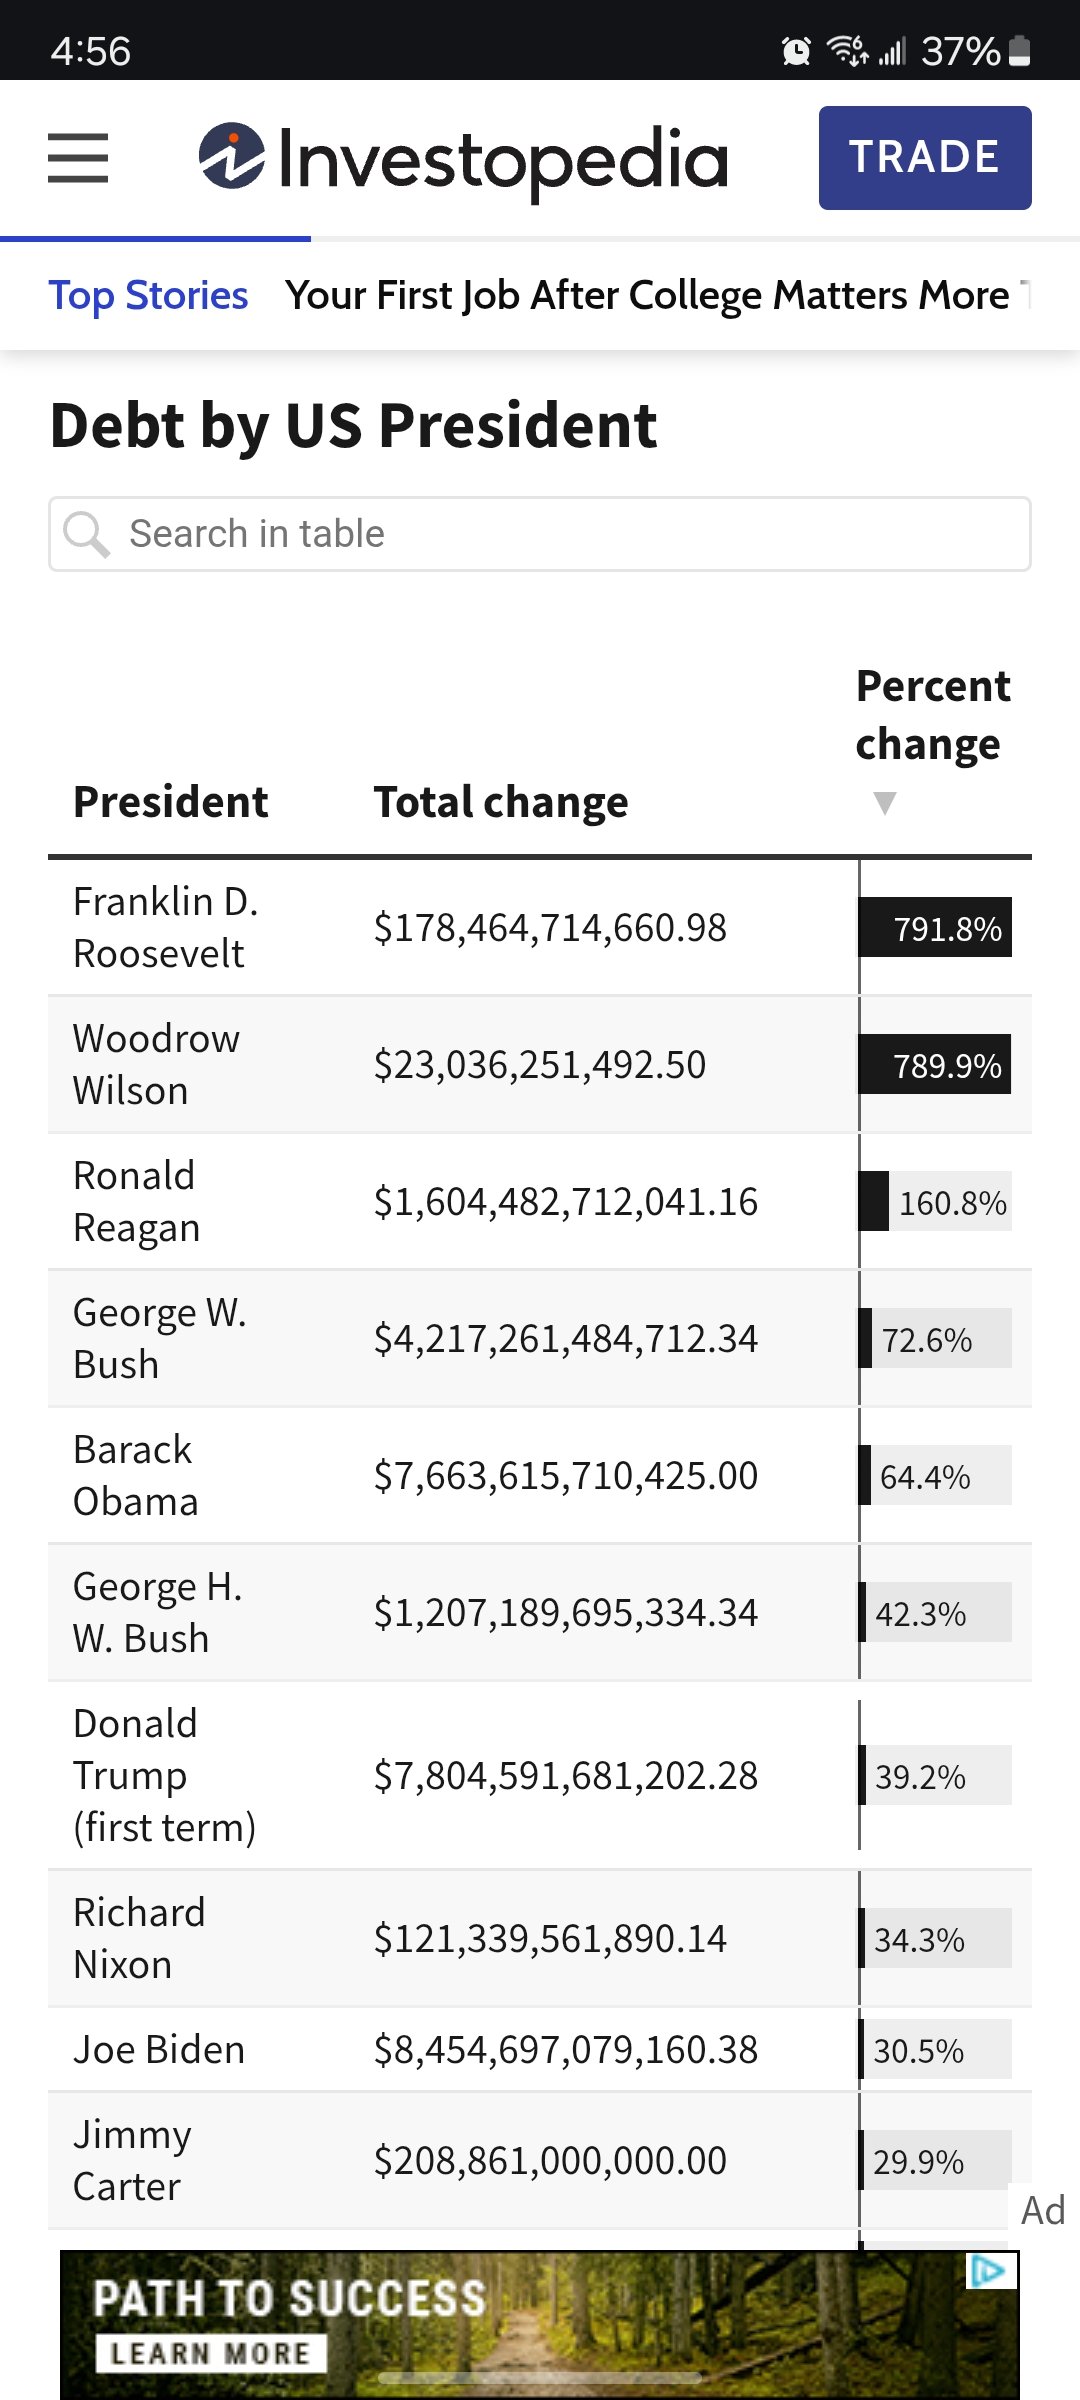Tap the battery indicator icon
The height and width of the screenshot is (2400, 1080).
pos(1020,51)
